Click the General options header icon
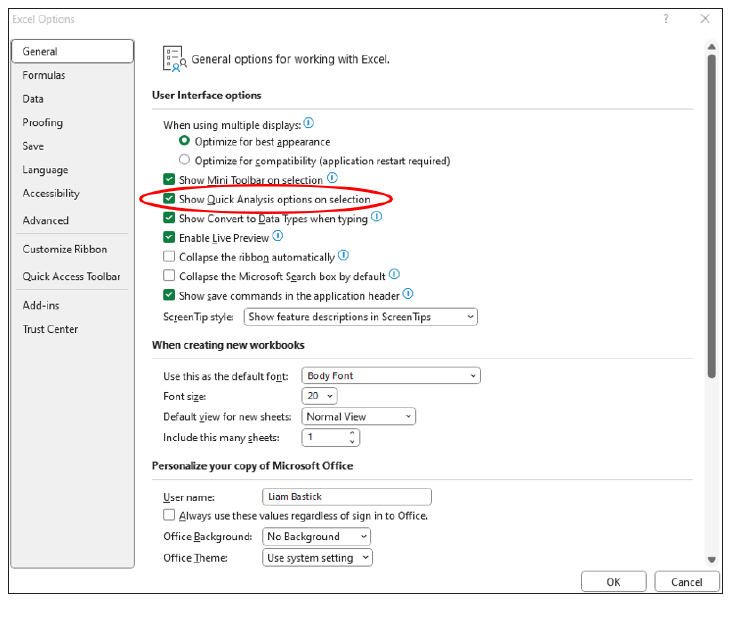Screen dimensions: 730x619 click(x=175, y=59)
